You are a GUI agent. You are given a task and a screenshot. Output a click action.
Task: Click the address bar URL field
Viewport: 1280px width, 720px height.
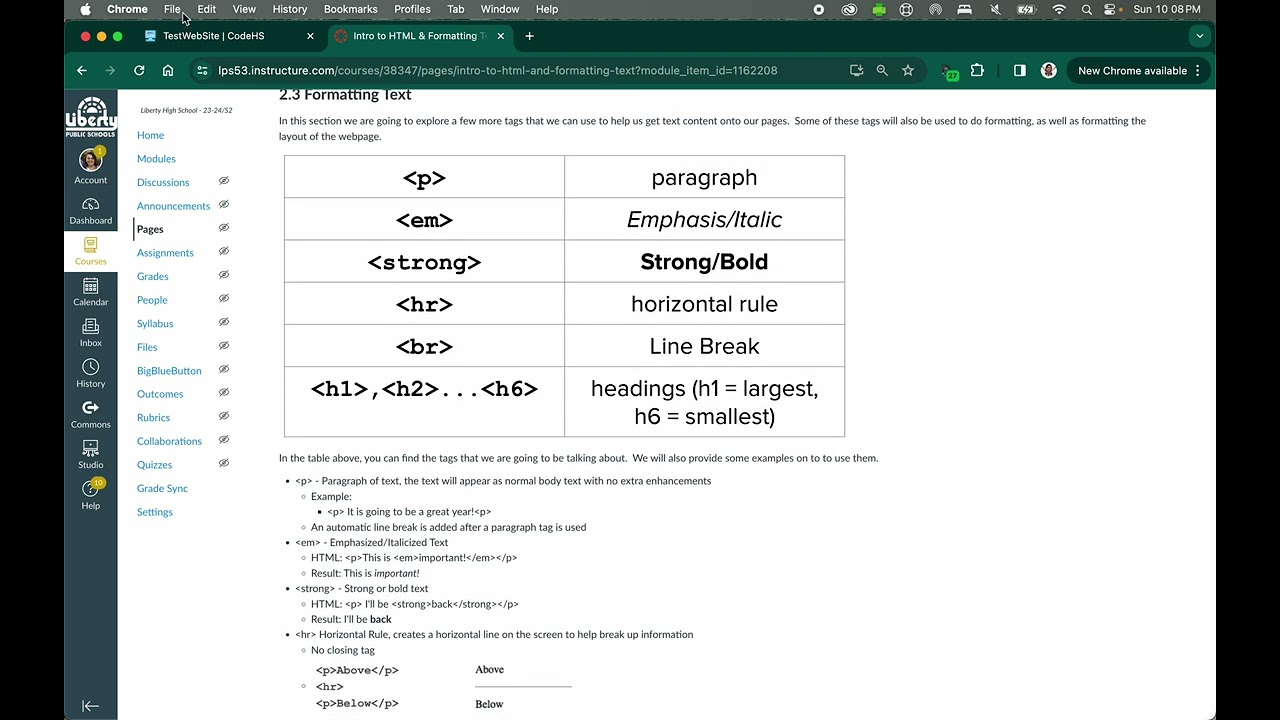[498, 71]
